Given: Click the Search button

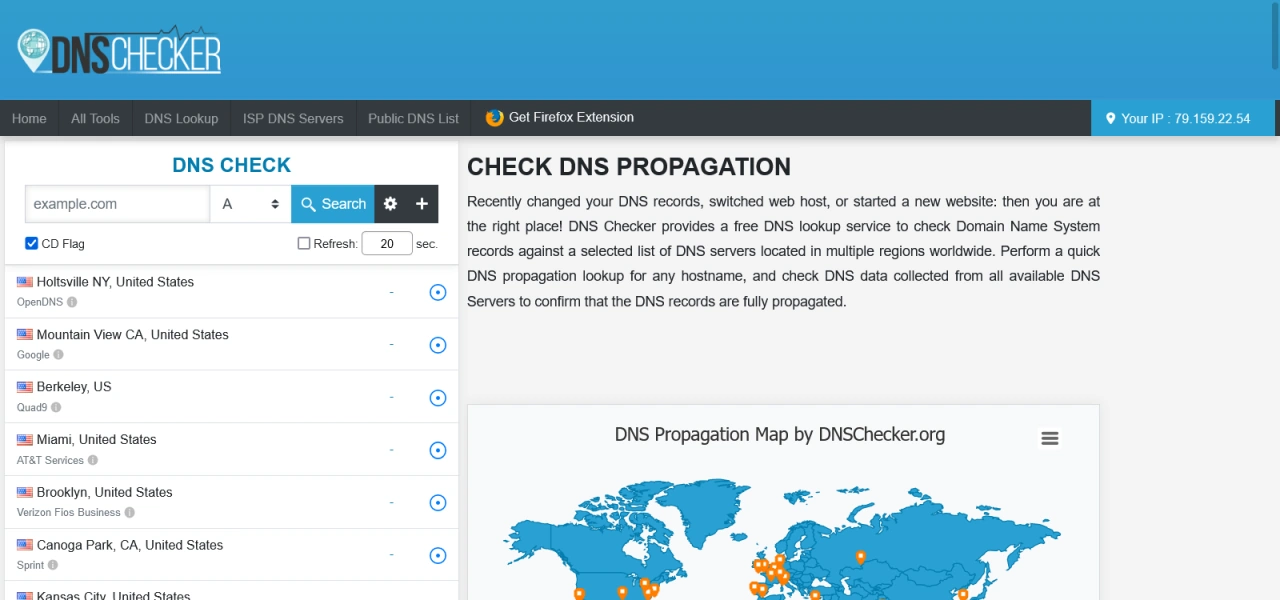Looking at the screenshot, I should coord(333,204).
